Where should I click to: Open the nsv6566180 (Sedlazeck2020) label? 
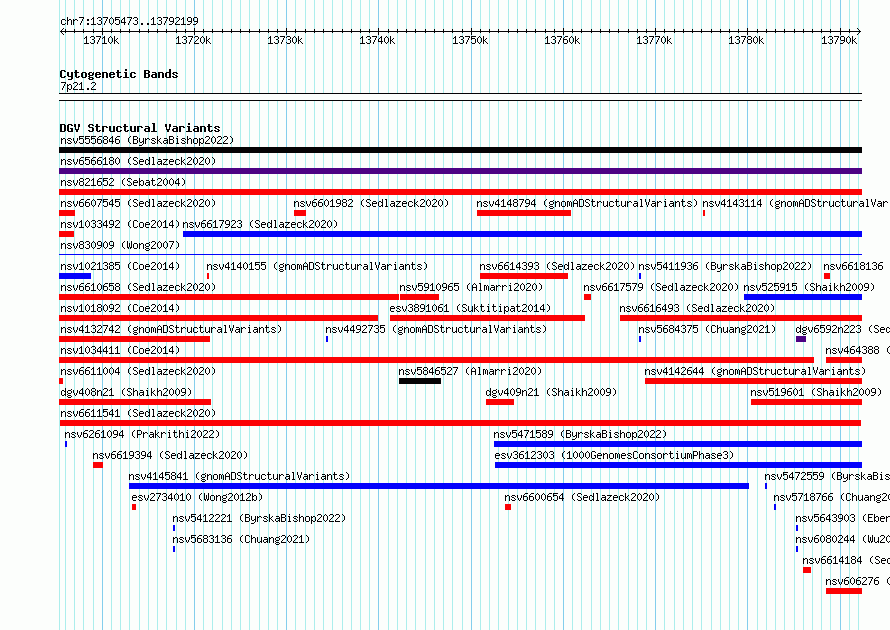point(138,161)
